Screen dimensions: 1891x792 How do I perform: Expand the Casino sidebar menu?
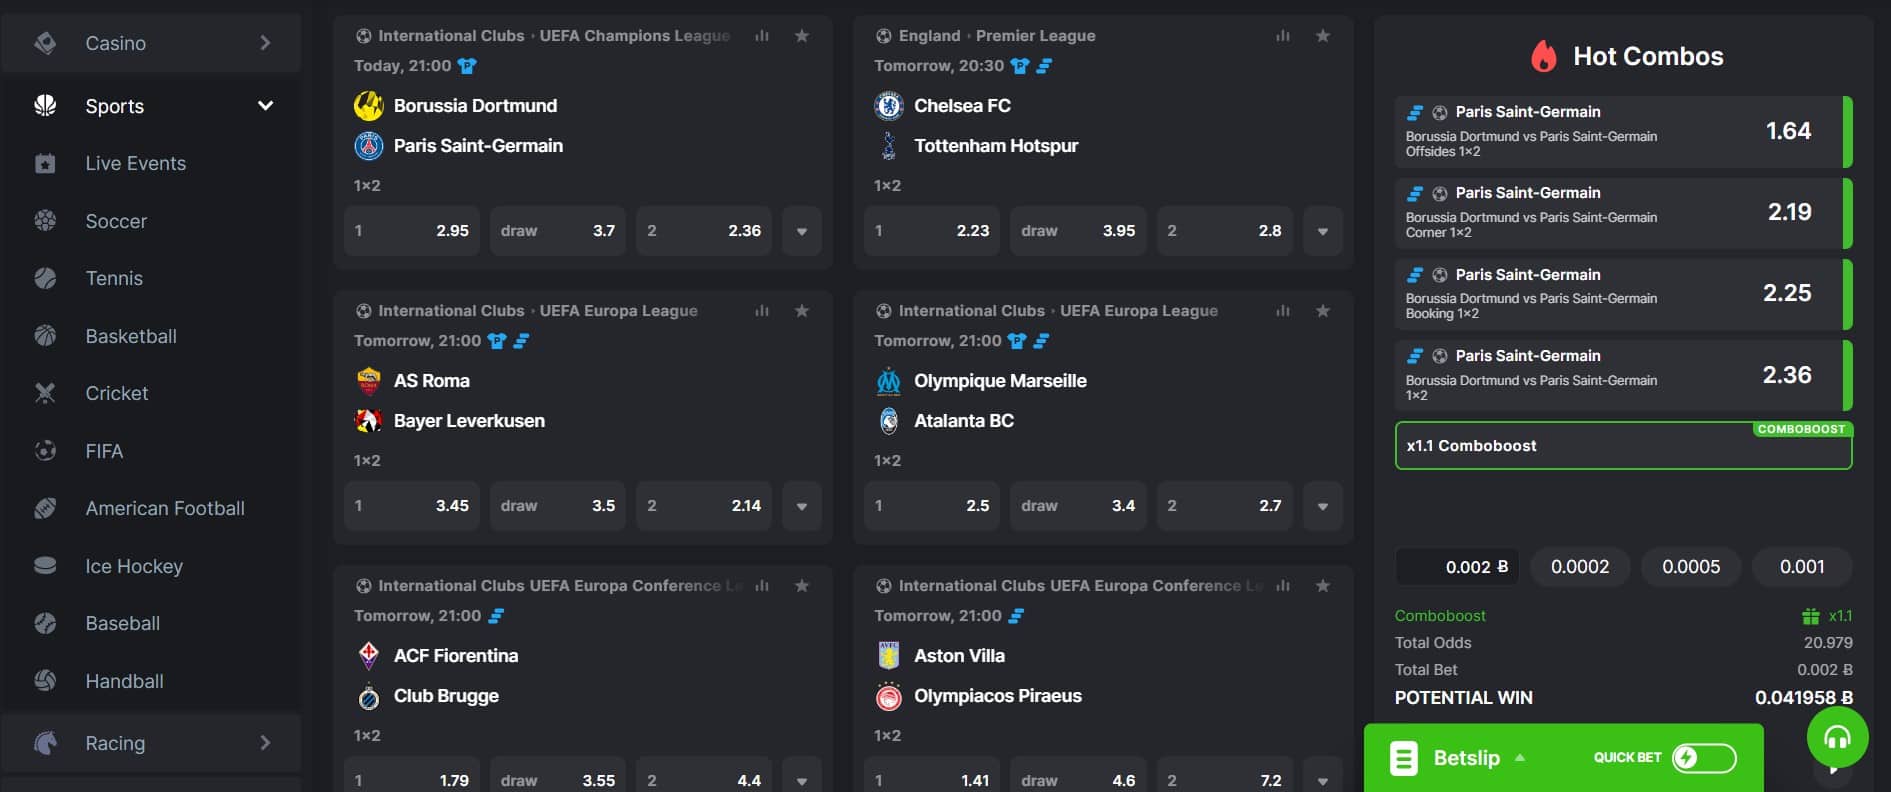coord(265,43)
